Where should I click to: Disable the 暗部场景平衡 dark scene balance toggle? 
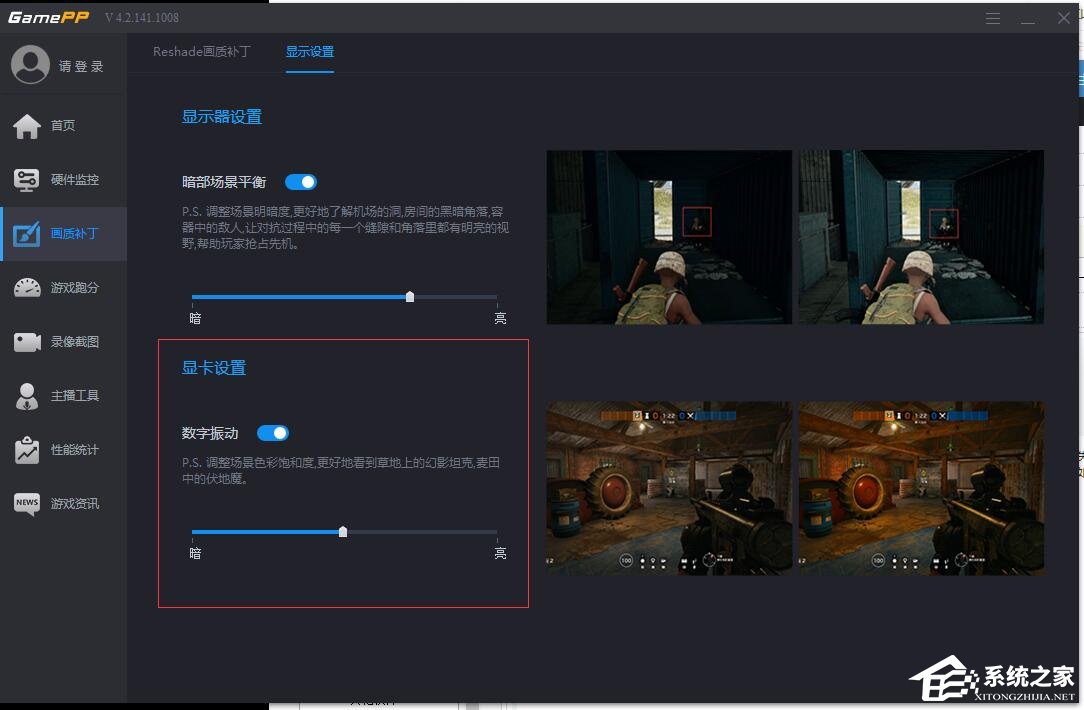tap(300, 181)
